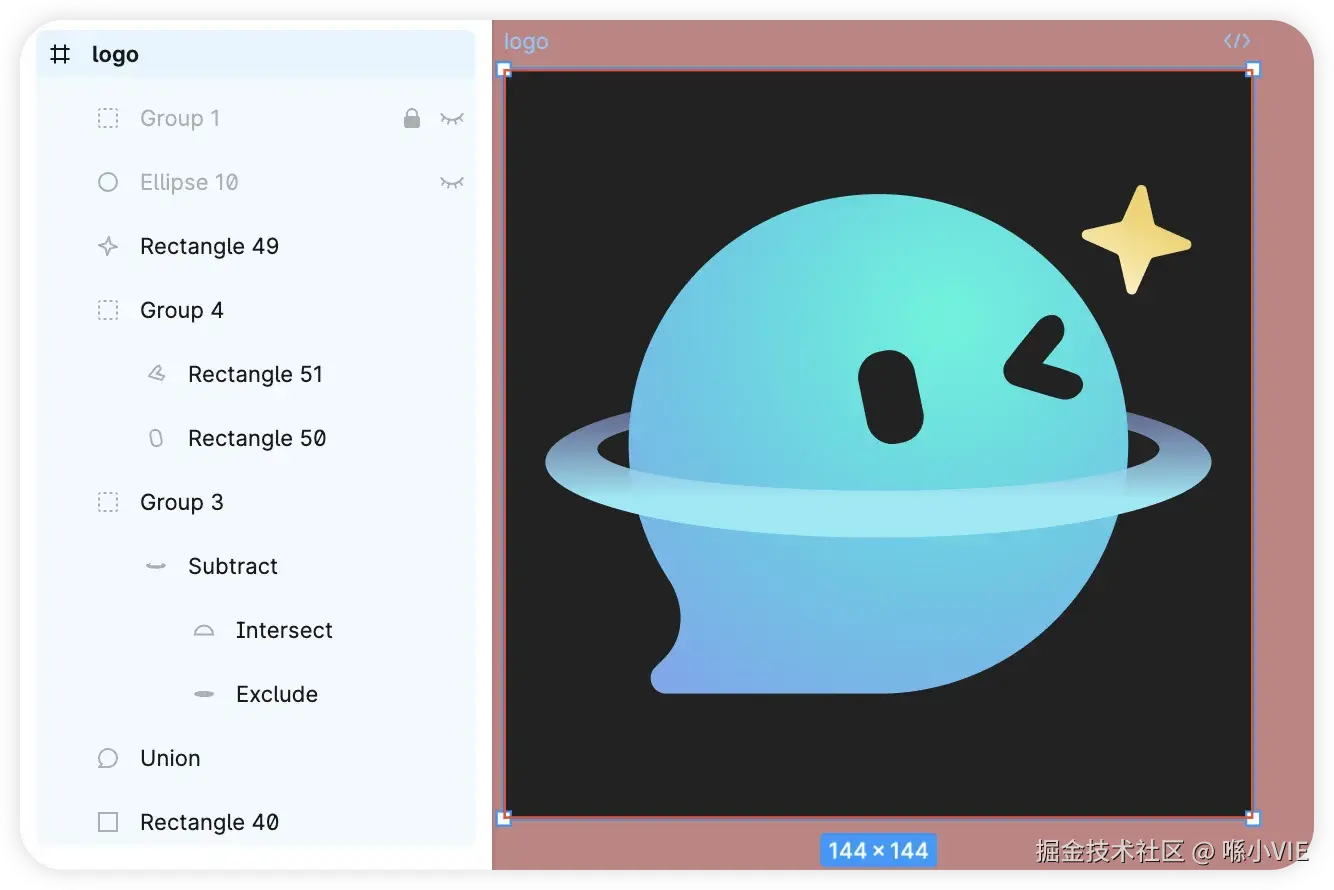The width and height of the screenshot is (1334, 890).
Task: Click the Union speech bubble icon
Action: [108, 758]
